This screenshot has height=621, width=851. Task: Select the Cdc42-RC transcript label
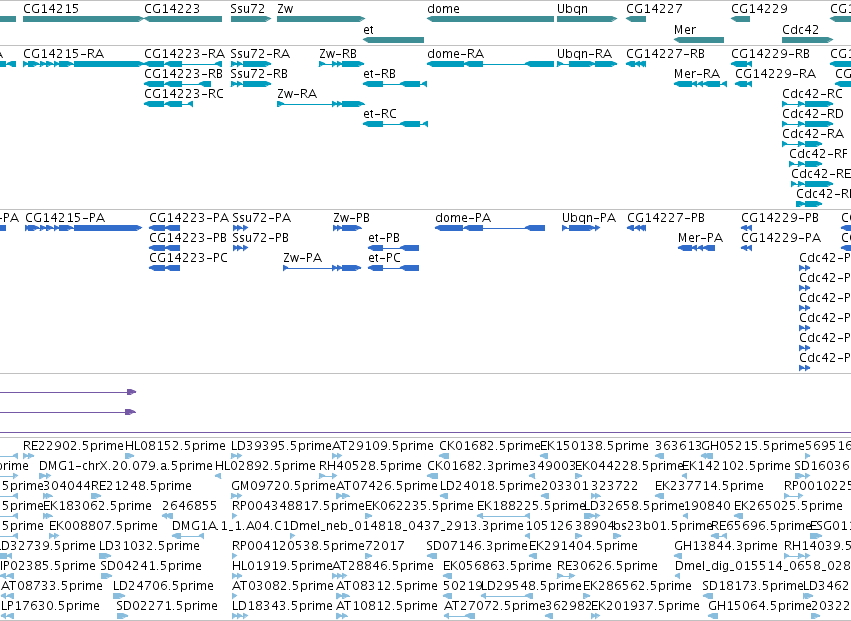[812, 94]
